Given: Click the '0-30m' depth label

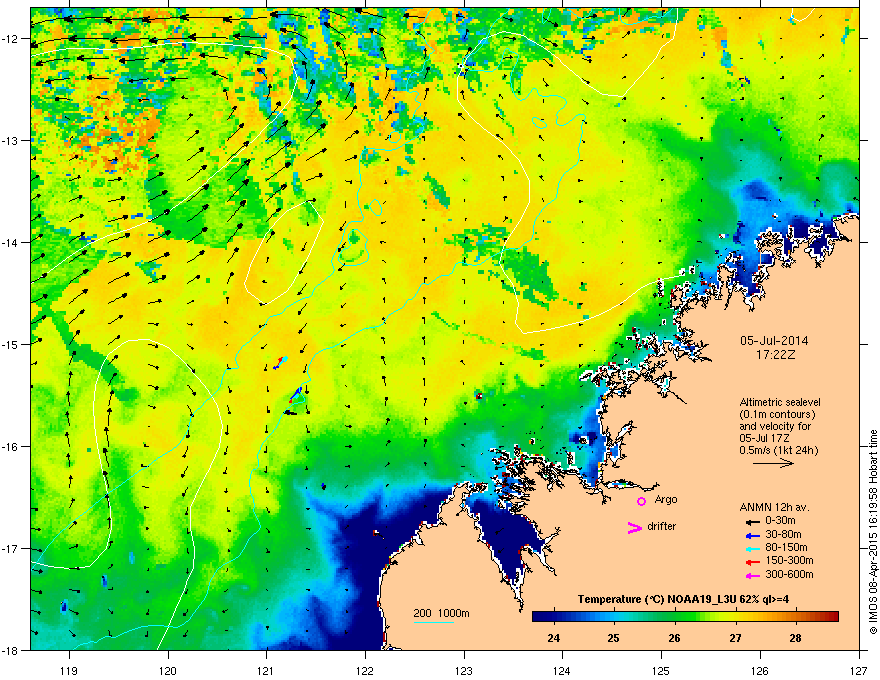Looking at the screenshot, I should point(781,521).
